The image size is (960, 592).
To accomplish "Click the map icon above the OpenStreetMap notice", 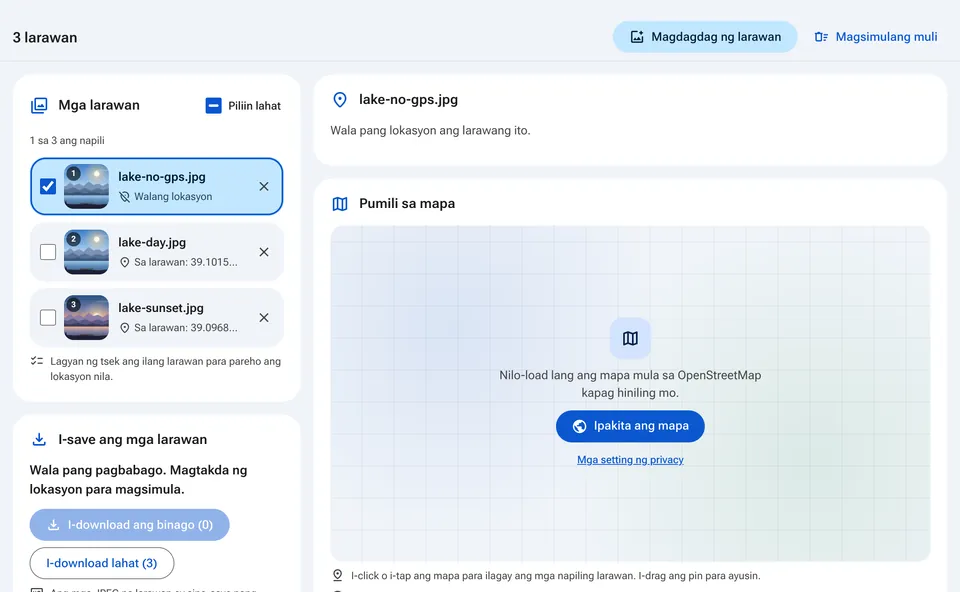I will click(x=630, y=338).
